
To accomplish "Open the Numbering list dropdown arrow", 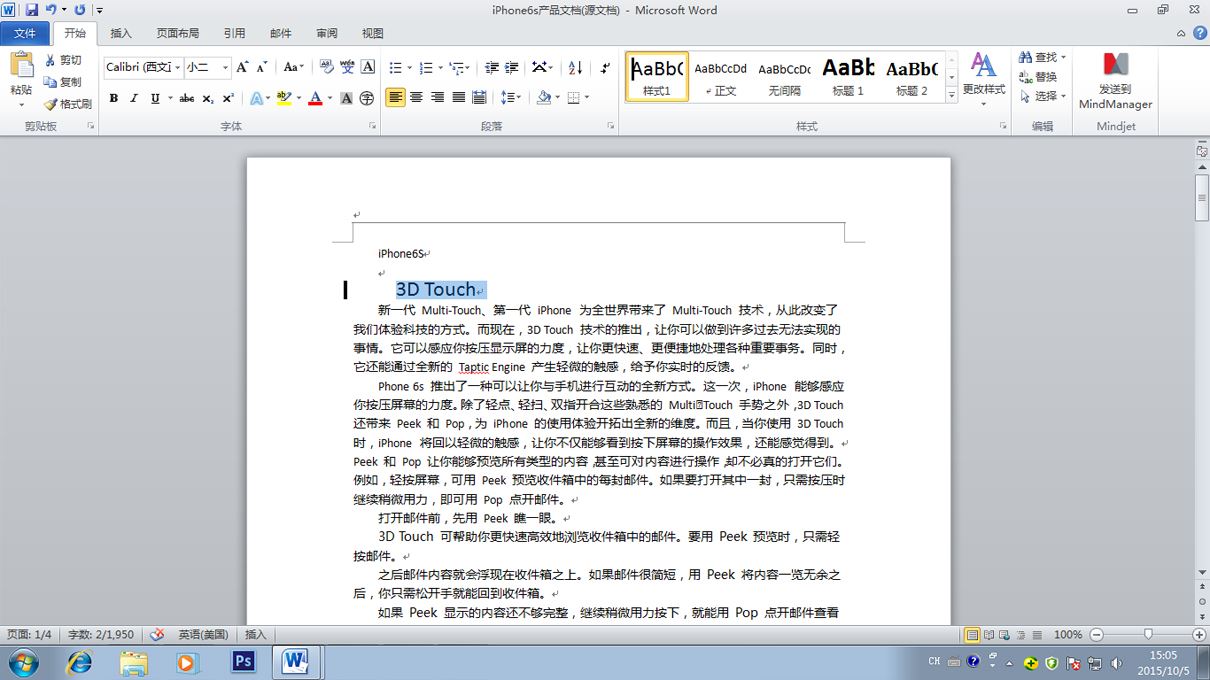I will (440, 67).
